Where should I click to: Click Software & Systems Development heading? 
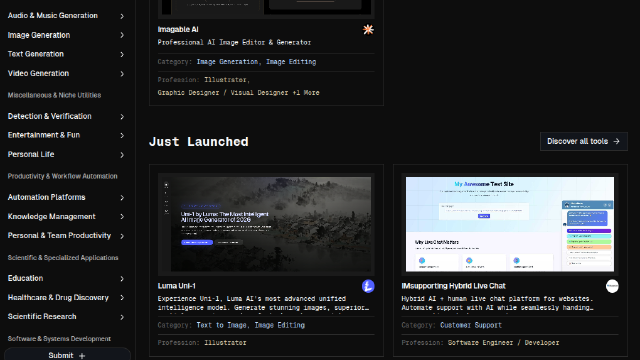(x=59, y=339)
